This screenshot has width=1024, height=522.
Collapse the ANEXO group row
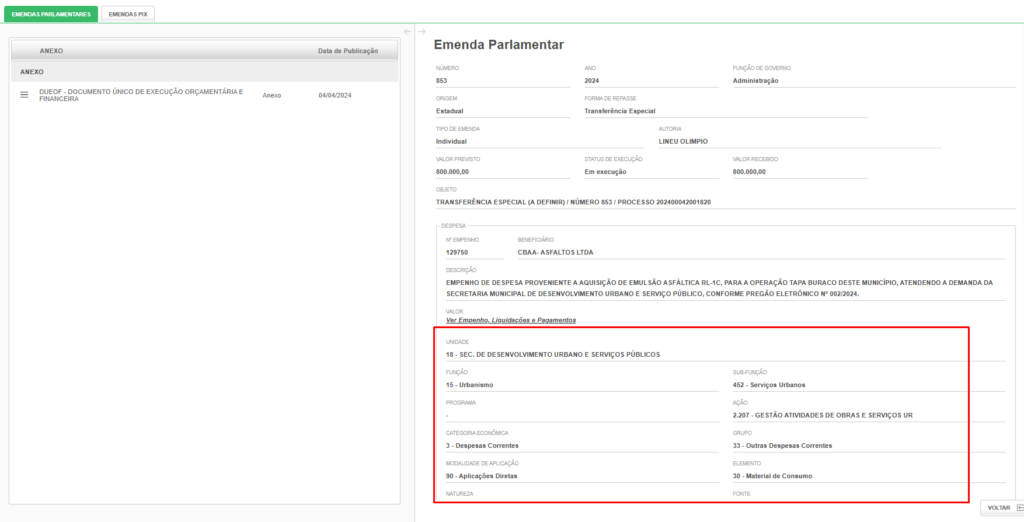coord(32,72)
